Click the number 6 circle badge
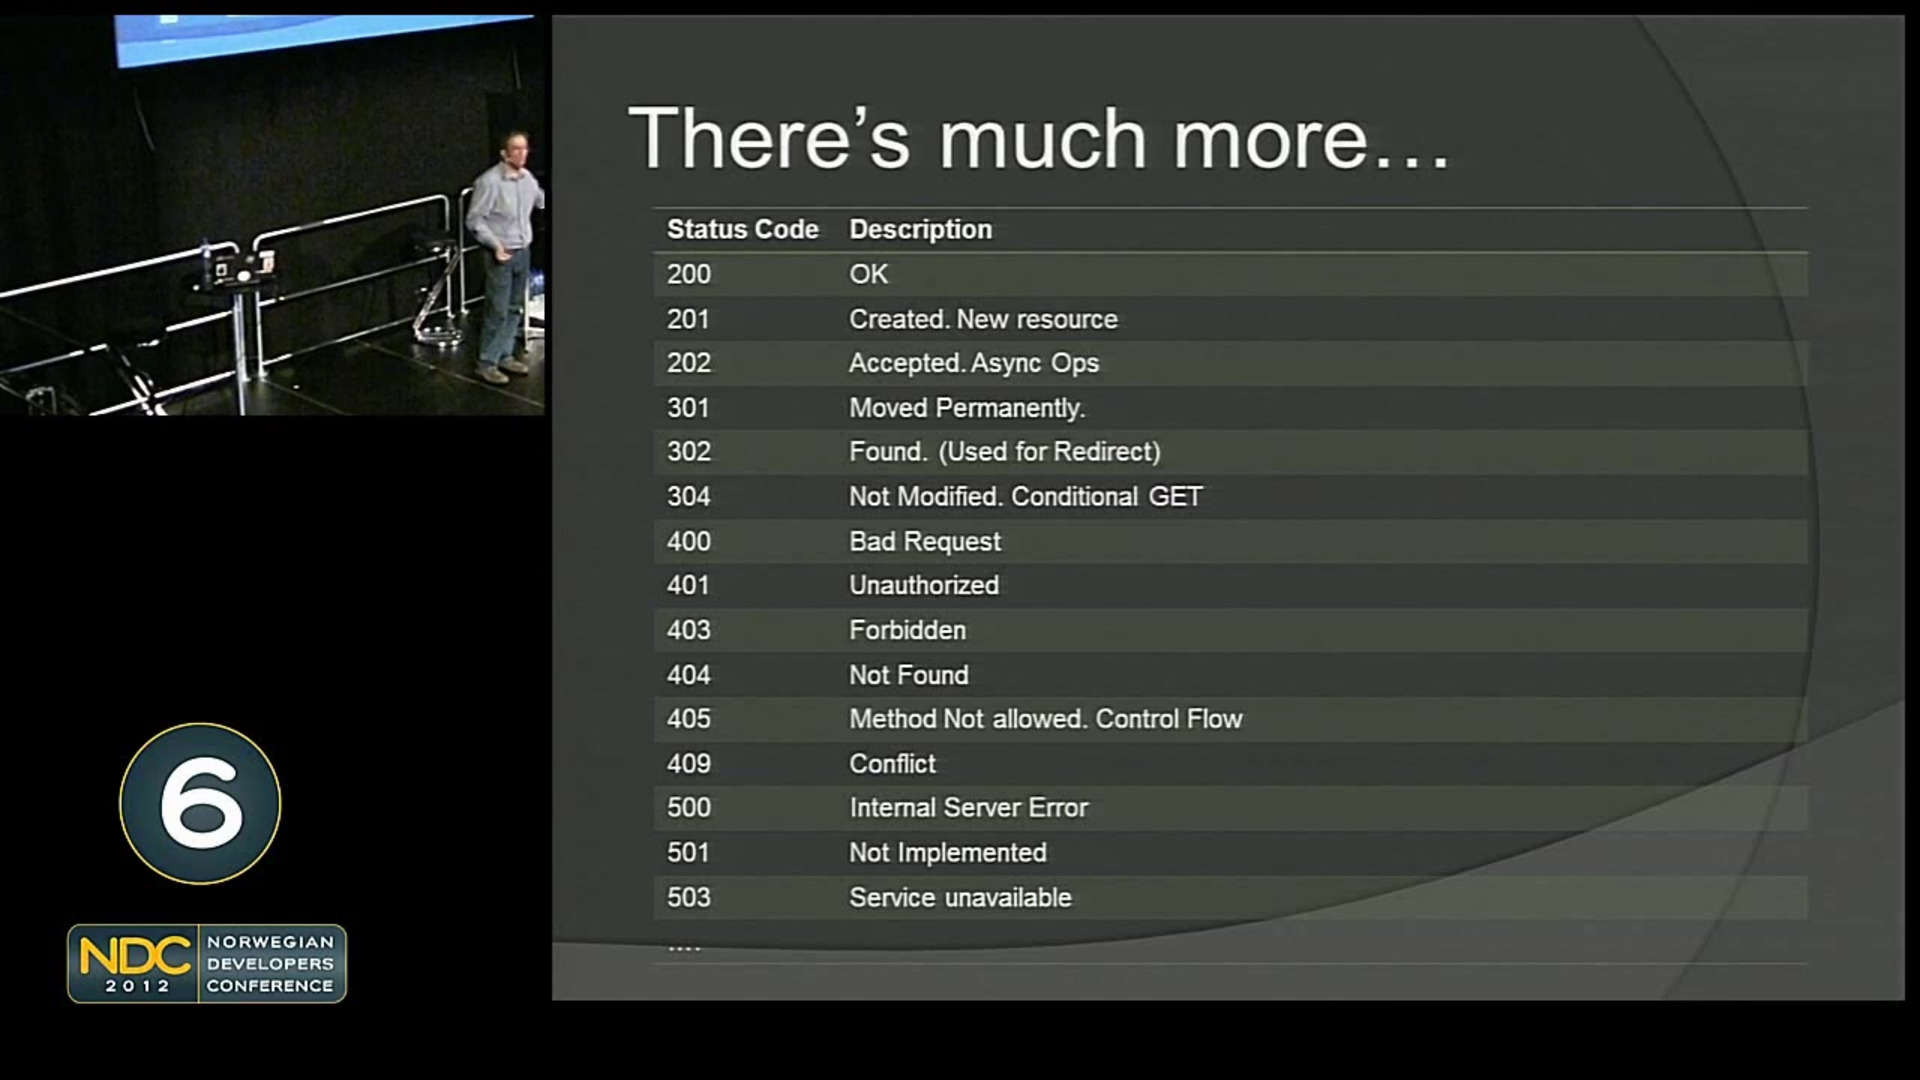Screen dimensions: 1920x1080 pyautogui.click(x=200, y=803)
